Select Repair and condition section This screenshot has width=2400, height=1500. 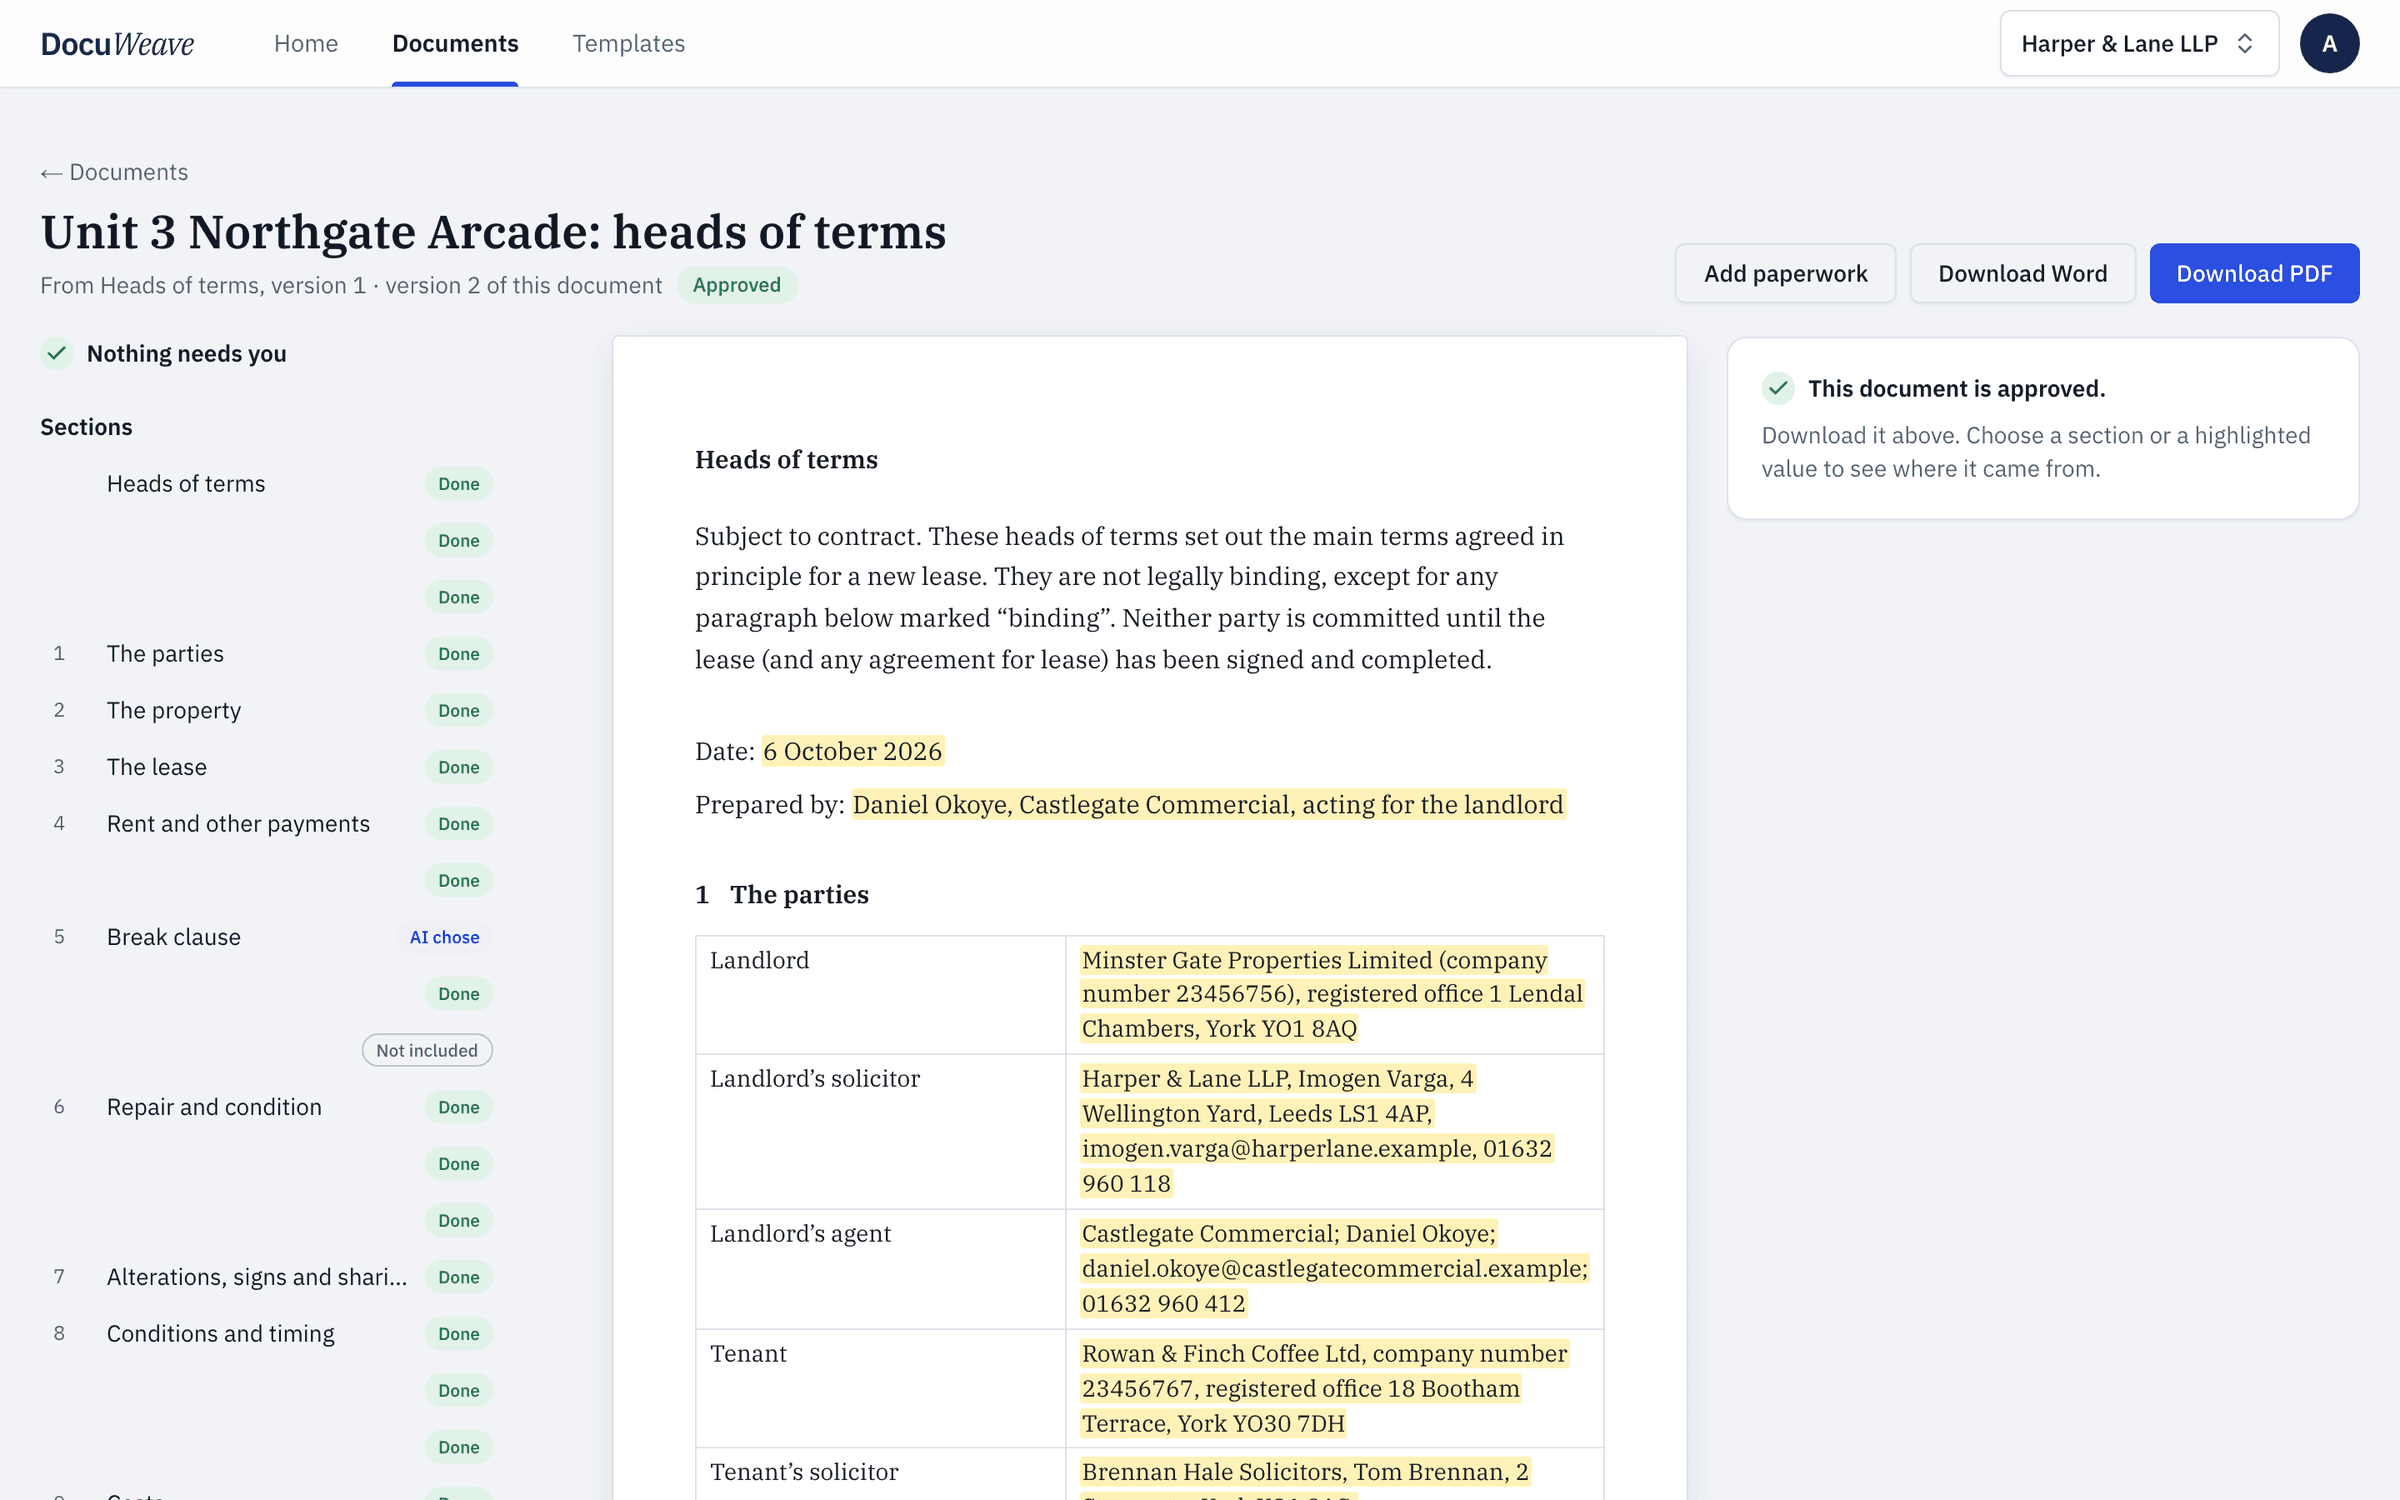(267, 1107)
